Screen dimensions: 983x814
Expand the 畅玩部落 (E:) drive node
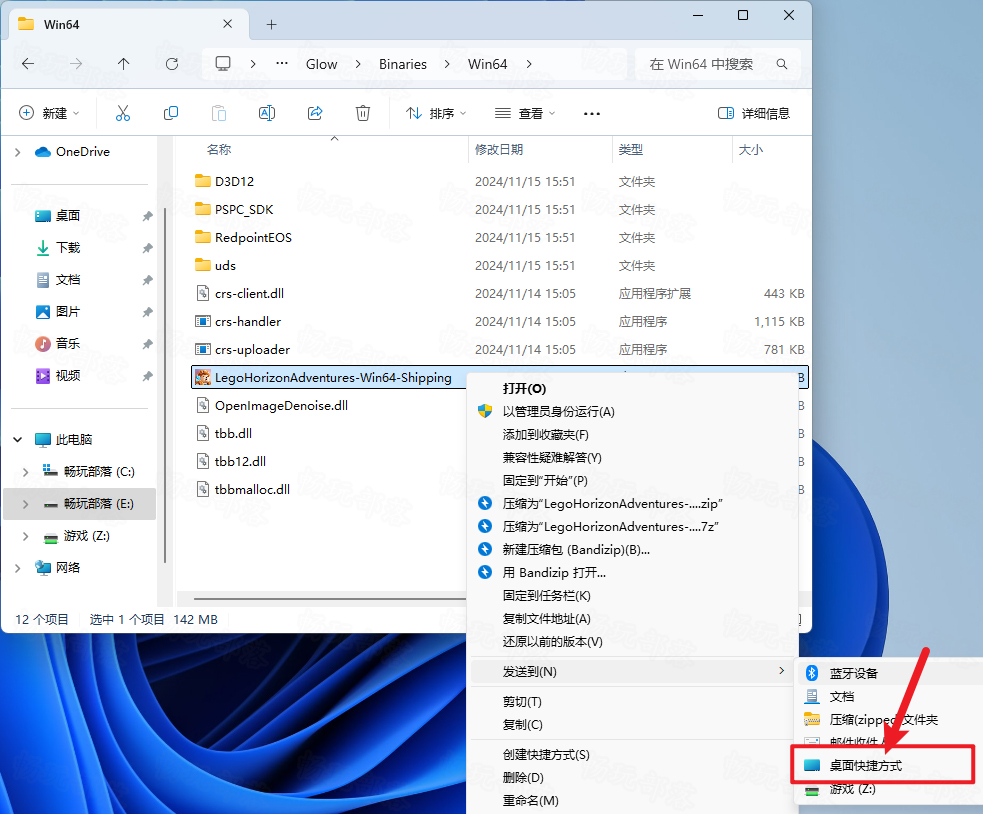(25, 504)
